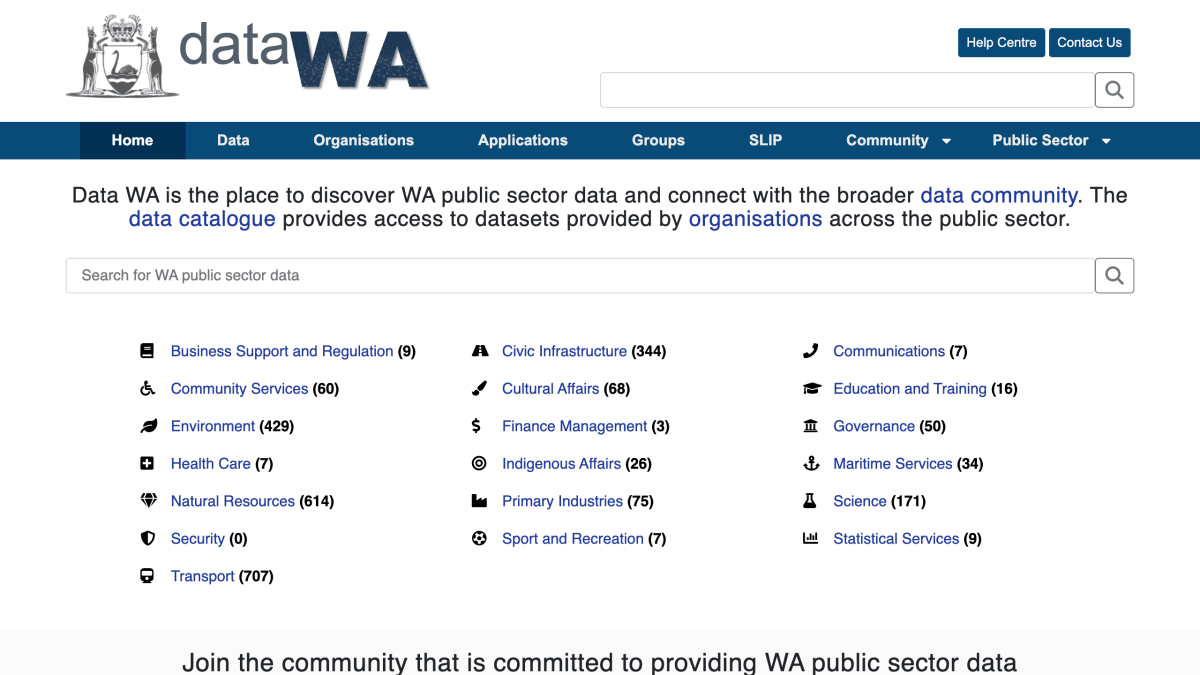
Task: Open the Organisations nav item
Action: 363,141
